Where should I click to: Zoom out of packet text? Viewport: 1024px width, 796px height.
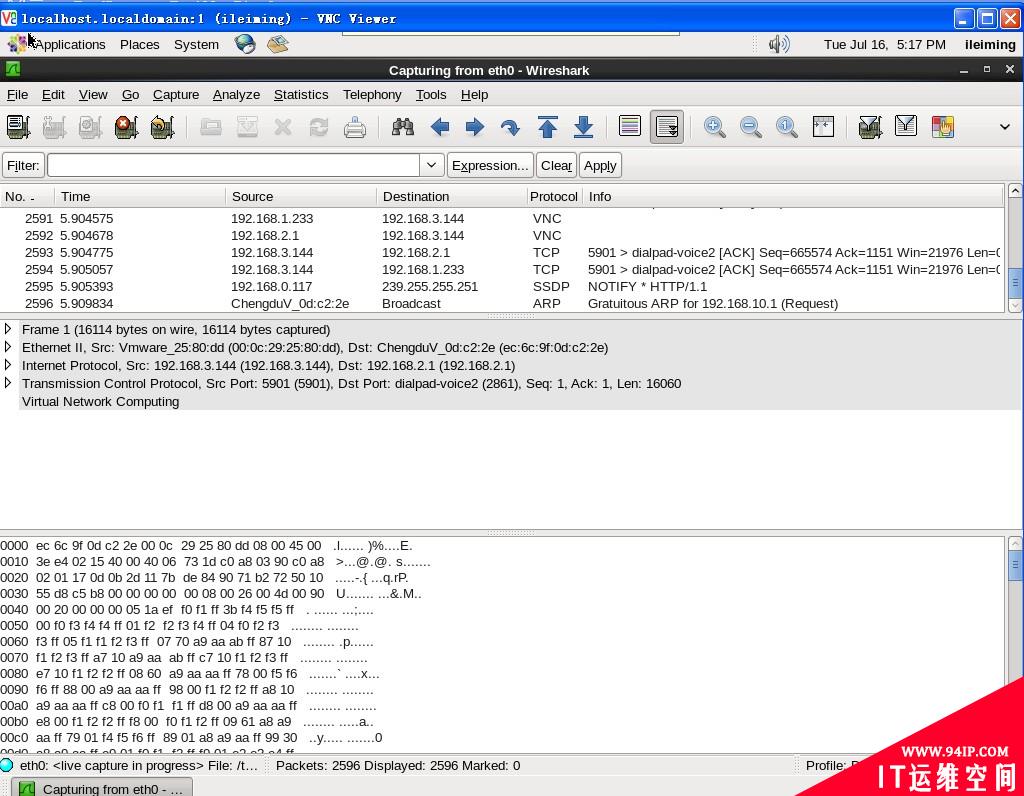point(750,126)
